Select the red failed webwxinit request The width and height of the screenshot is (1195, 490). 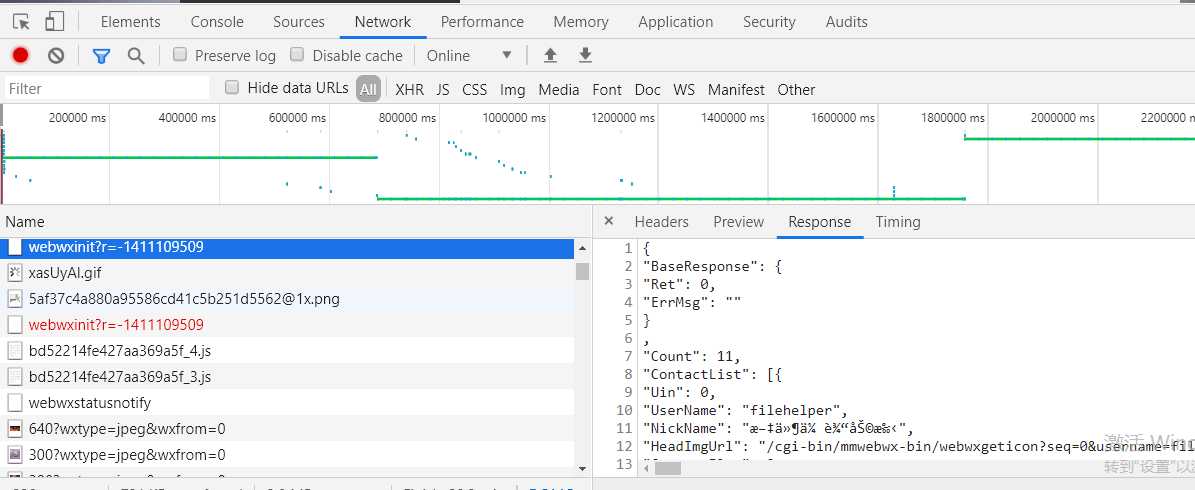[287, 325]
